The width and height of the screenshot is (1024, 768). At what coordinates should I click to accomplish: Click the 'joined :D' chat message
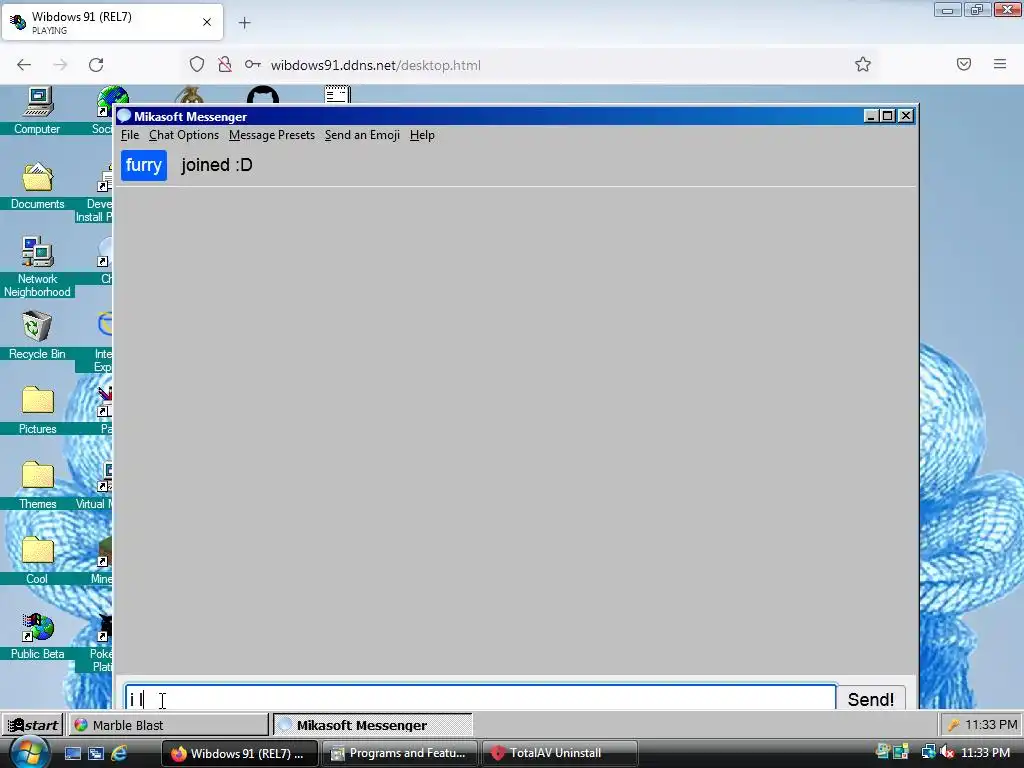point(217,165)
